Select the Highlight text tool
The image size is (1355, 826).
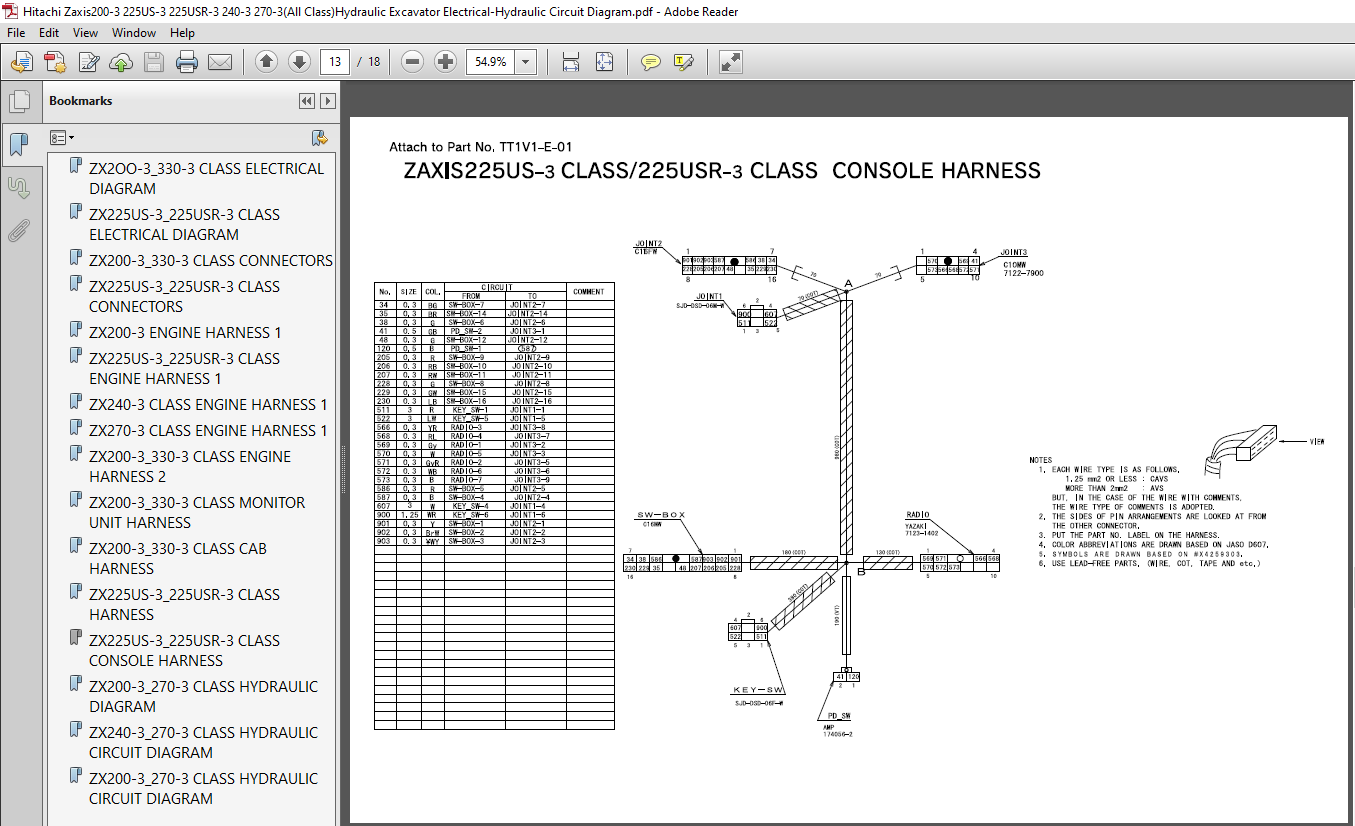(684, 62)
